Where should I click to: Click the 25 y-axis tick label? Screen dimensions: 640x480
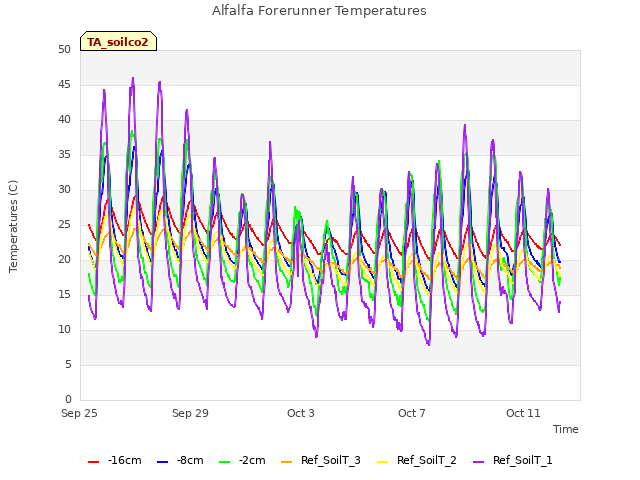click(64, 224)
